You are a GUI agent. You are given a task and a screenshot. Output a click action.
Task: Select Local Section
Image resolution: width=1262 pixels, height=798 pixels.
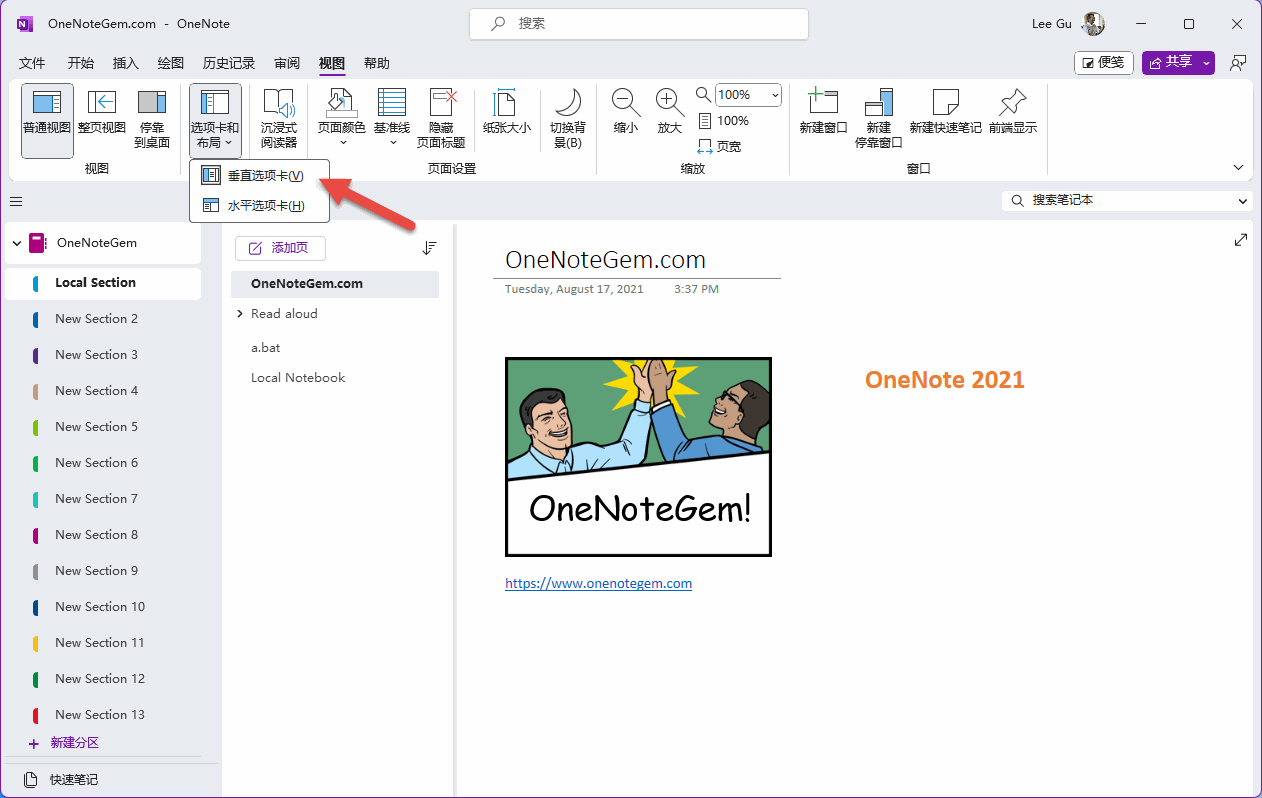point(103,283)
